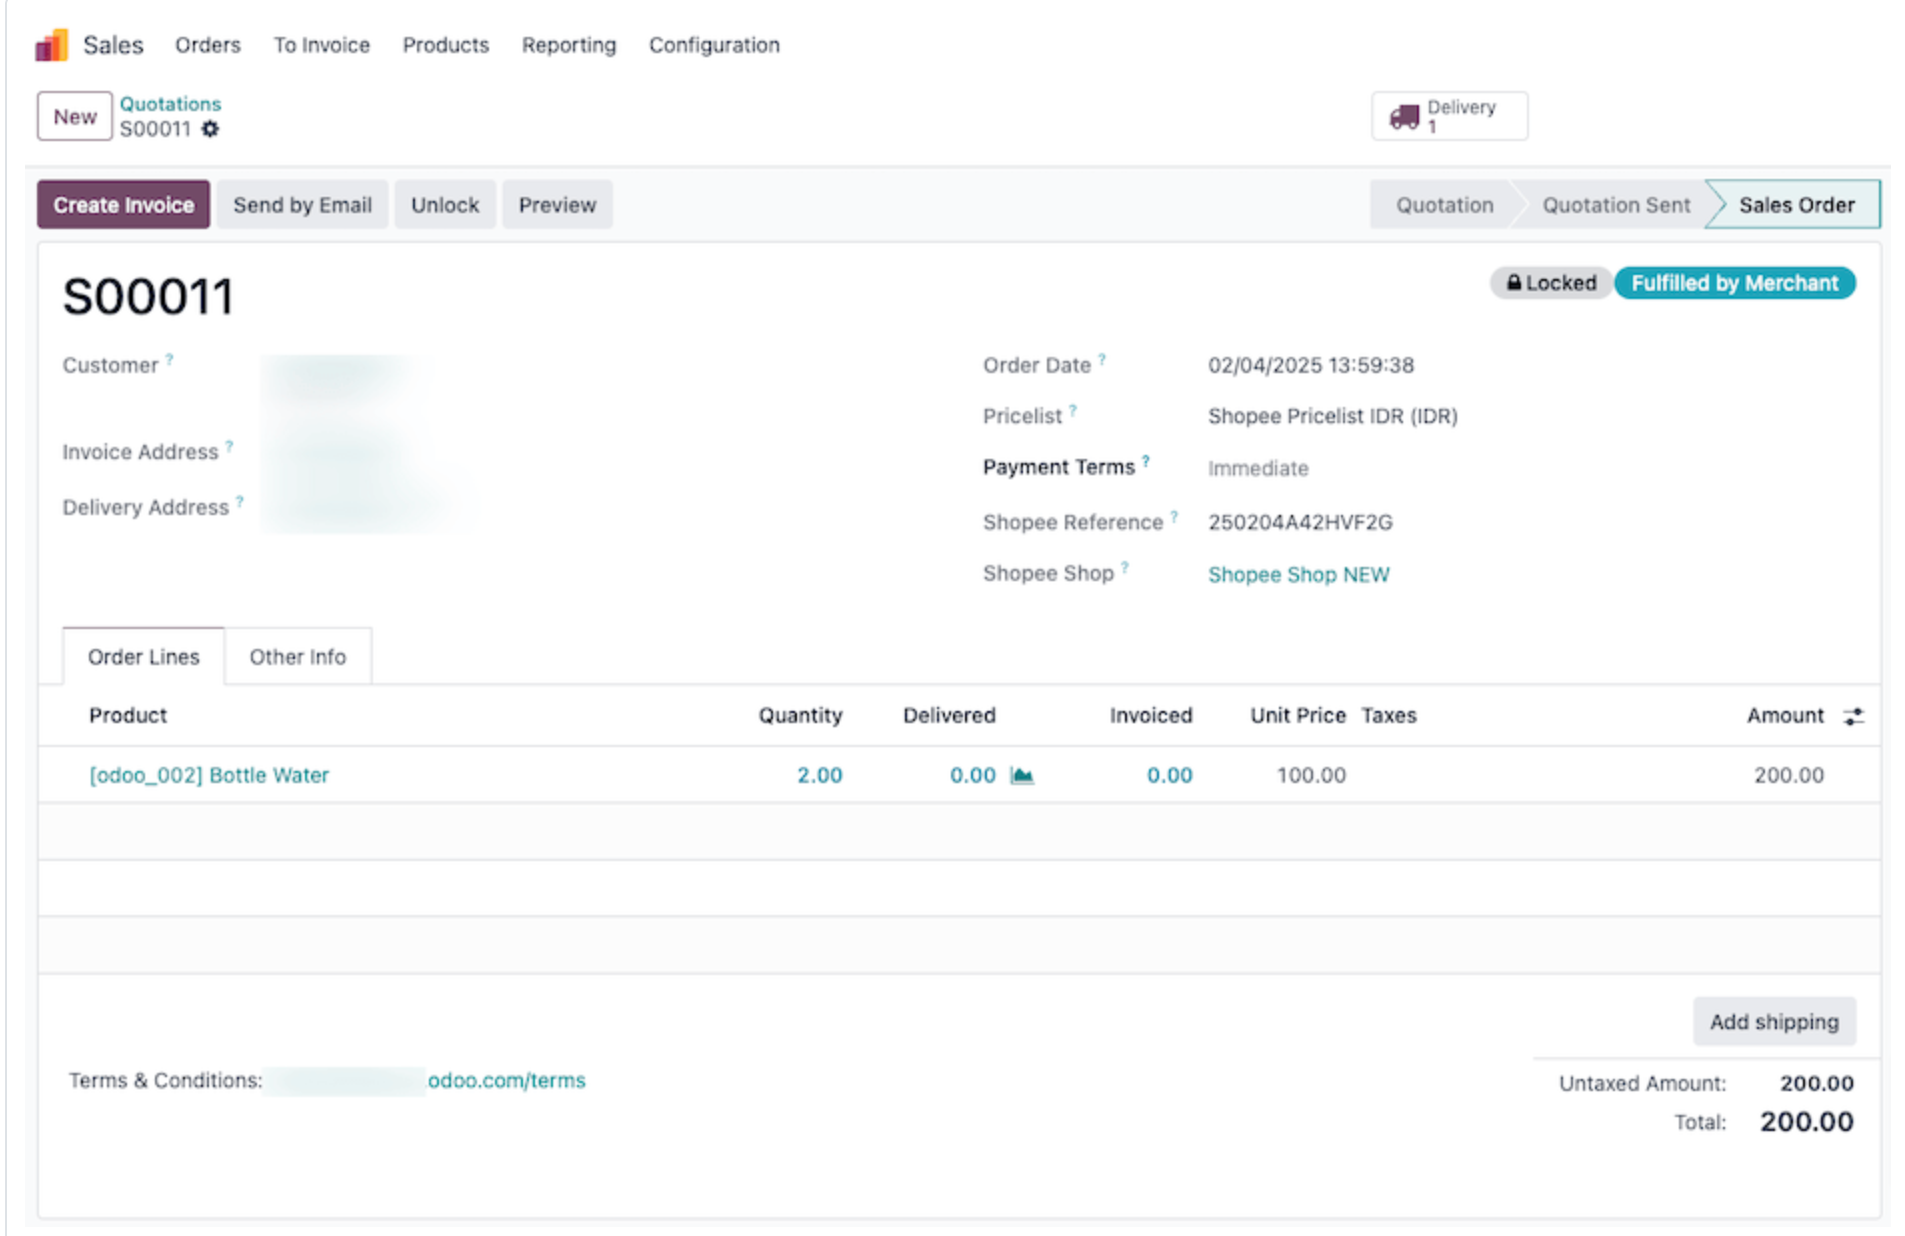Image resolution: width=1905 pixels, height=1236 pixels.
Task: Sort by Quantity column header
Action: pos(800,716)
